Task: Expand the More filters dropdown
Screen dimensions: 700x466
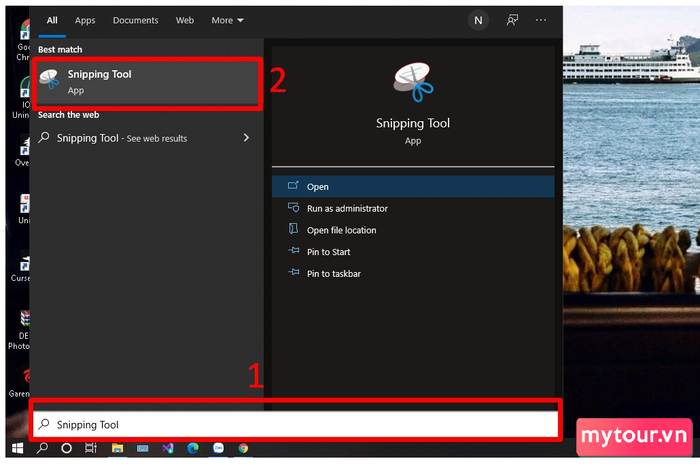Action: (227, 21)
